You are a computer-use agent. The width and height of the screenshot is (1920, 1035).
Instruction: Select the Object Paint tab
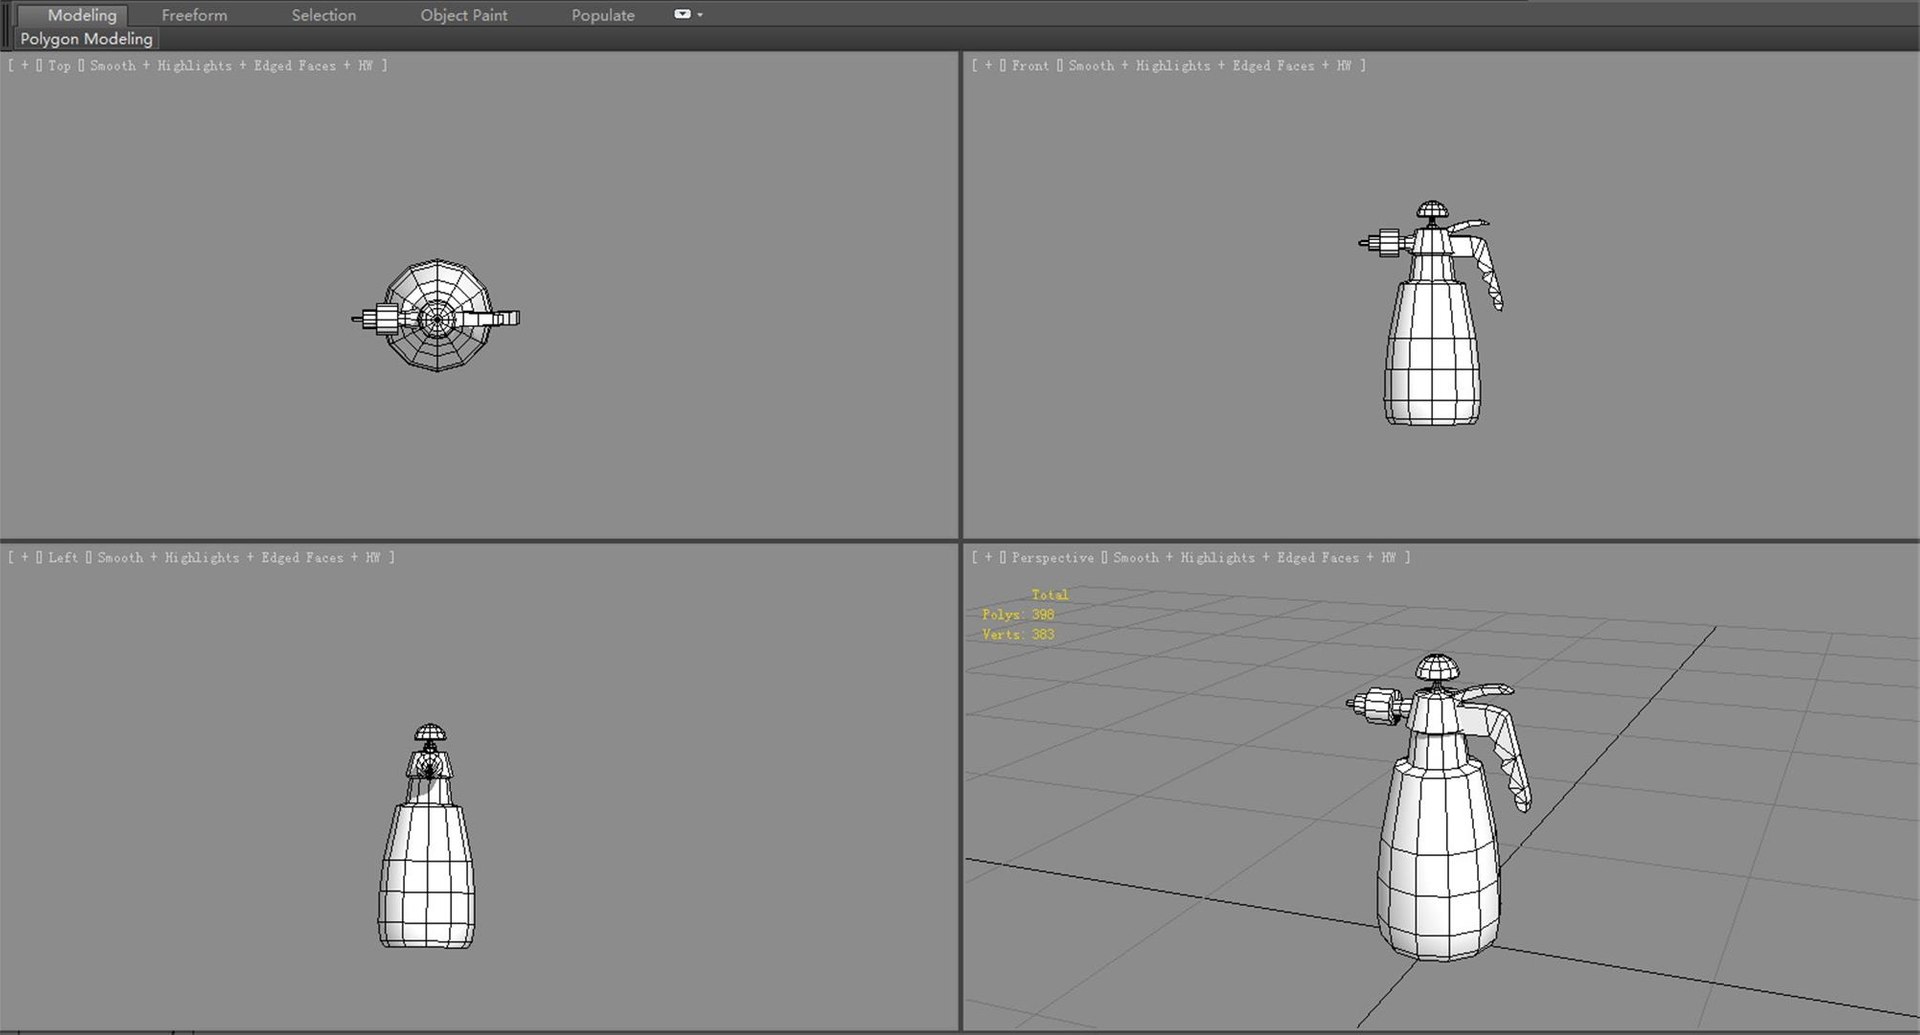click(x=464, y=15)
